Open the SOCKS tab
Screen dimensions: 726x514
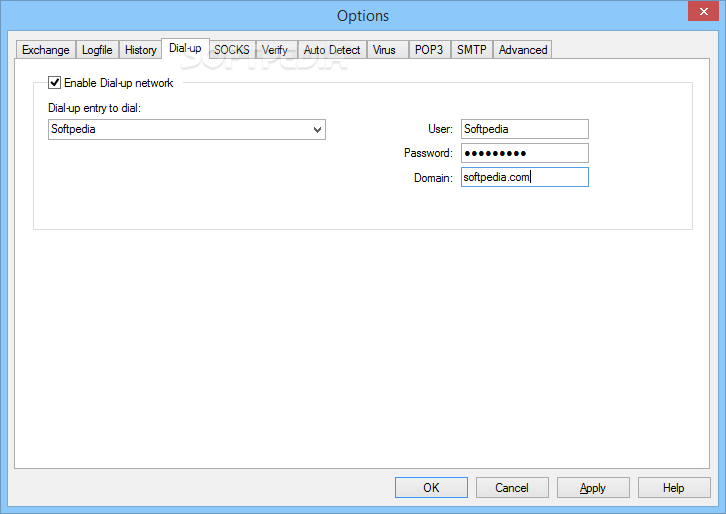point(232,50)
